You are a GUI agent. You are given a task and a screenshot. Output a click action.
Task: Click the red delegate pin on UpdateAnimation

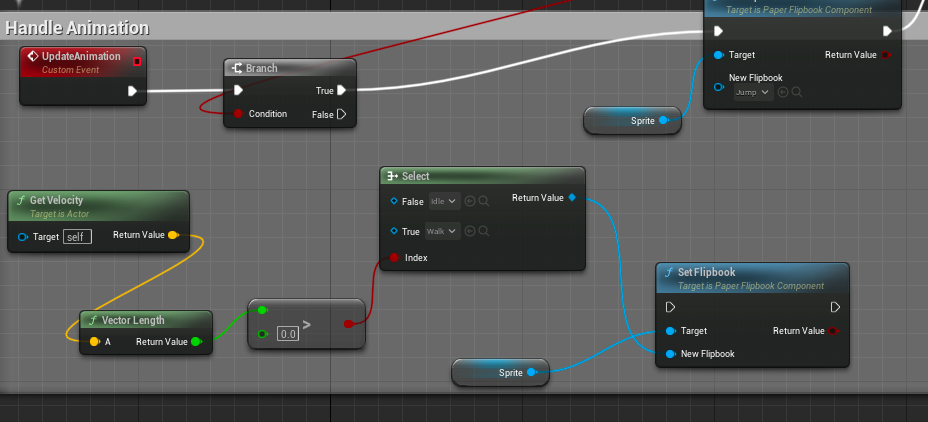(x=137, y=61)
